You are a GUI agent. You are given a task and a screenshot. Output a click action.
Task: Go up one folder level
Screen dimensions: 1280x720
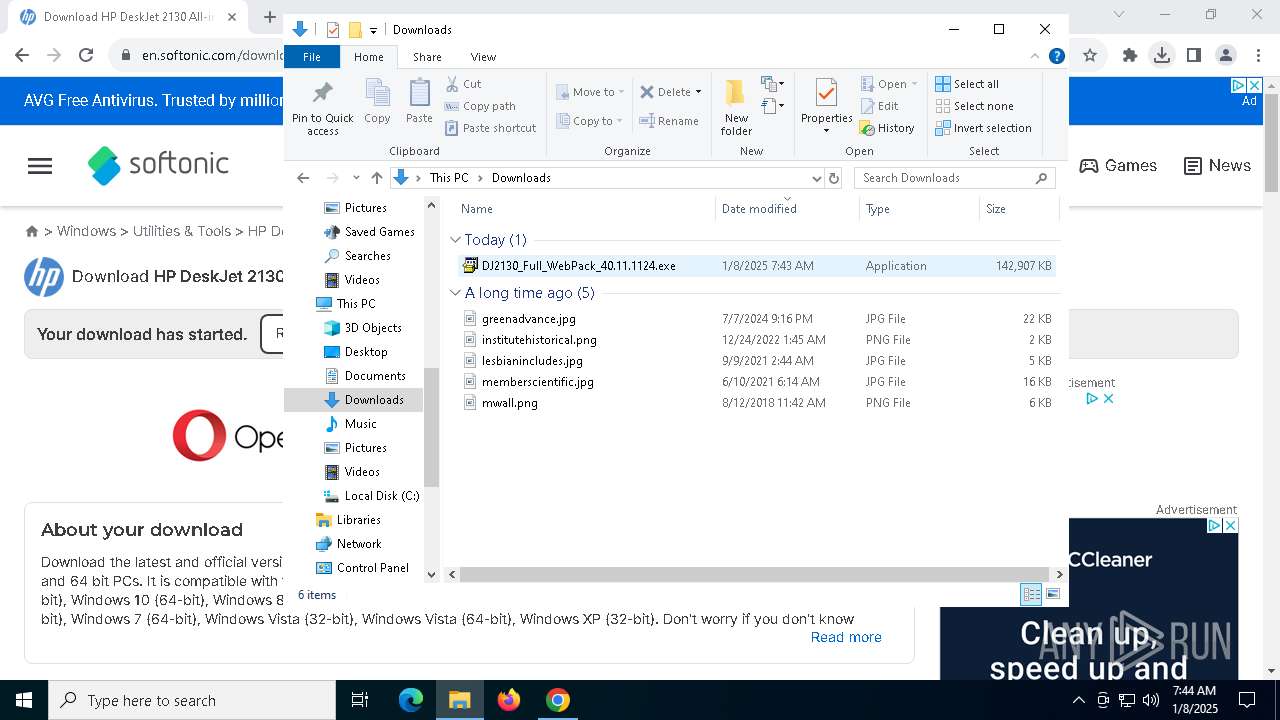point(377,178)
